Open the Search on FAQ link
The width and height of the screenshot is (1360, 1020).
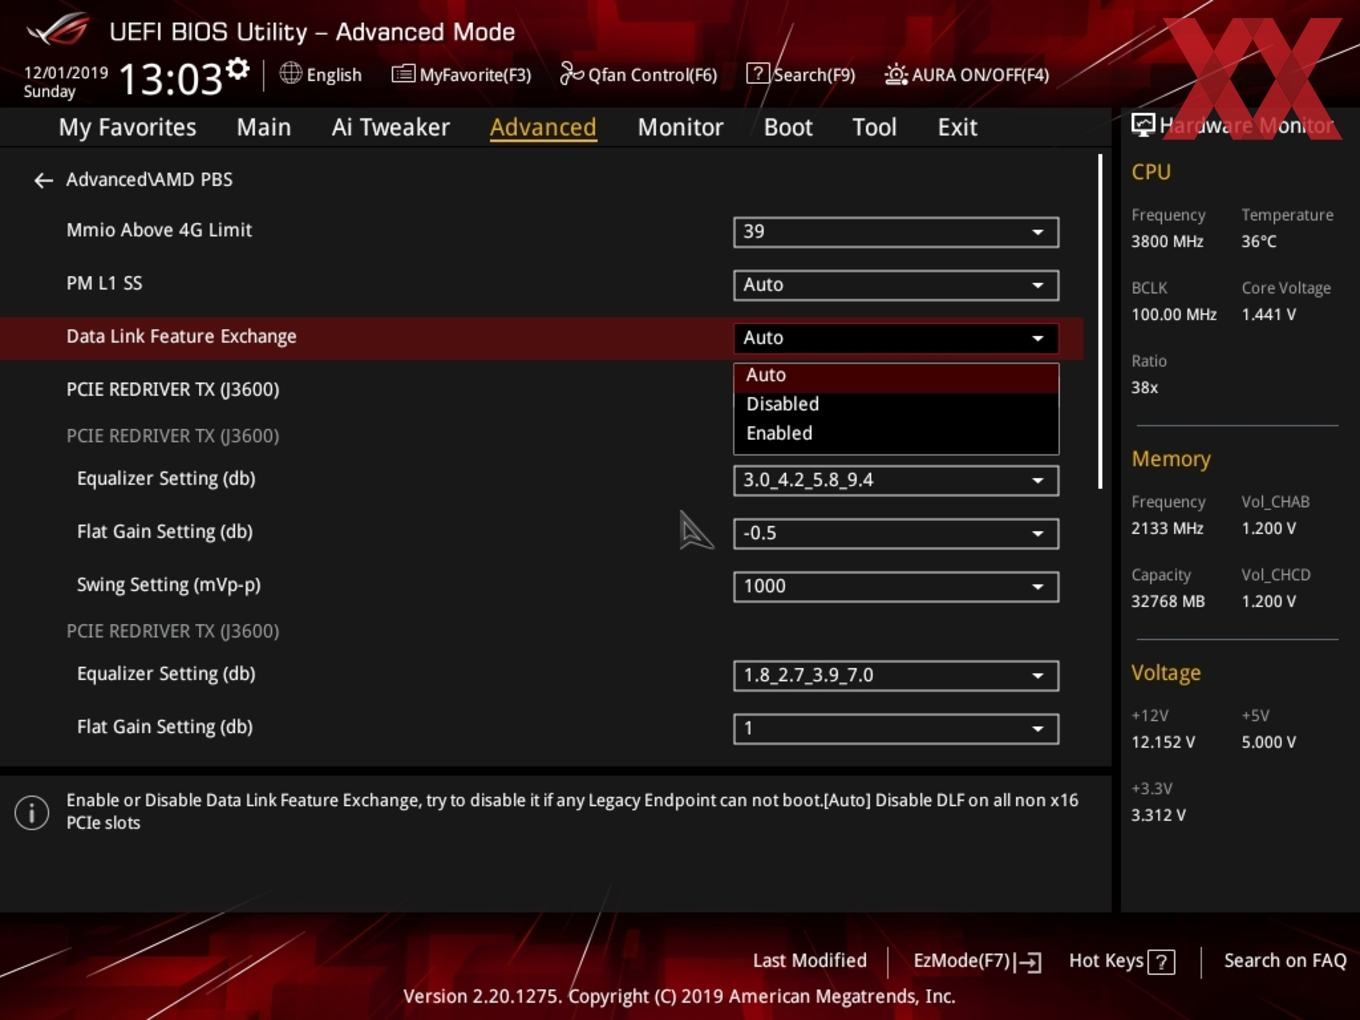(1285, 961)
